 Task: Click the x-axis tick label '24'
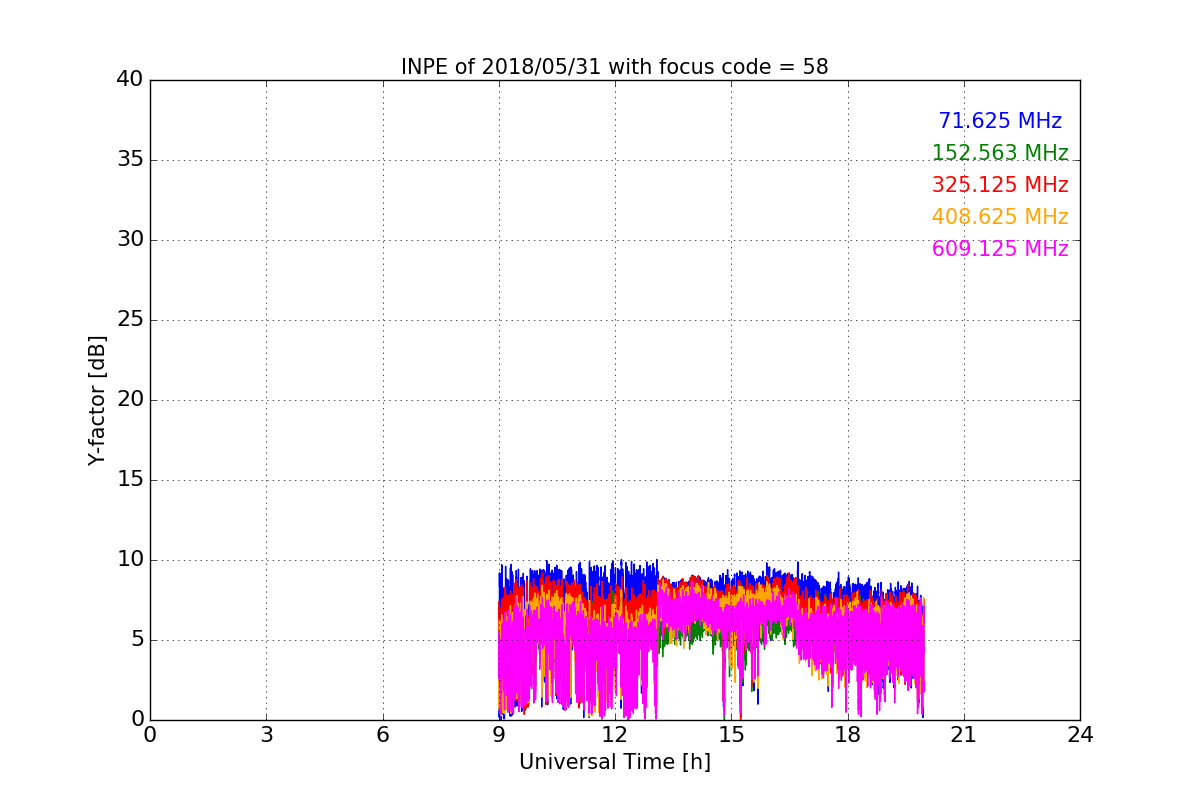coord(1080,735)
